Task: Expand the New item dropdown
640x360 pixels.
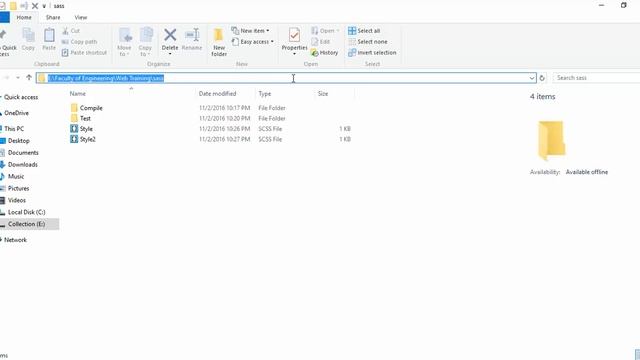Action: (x=250, y=31)
